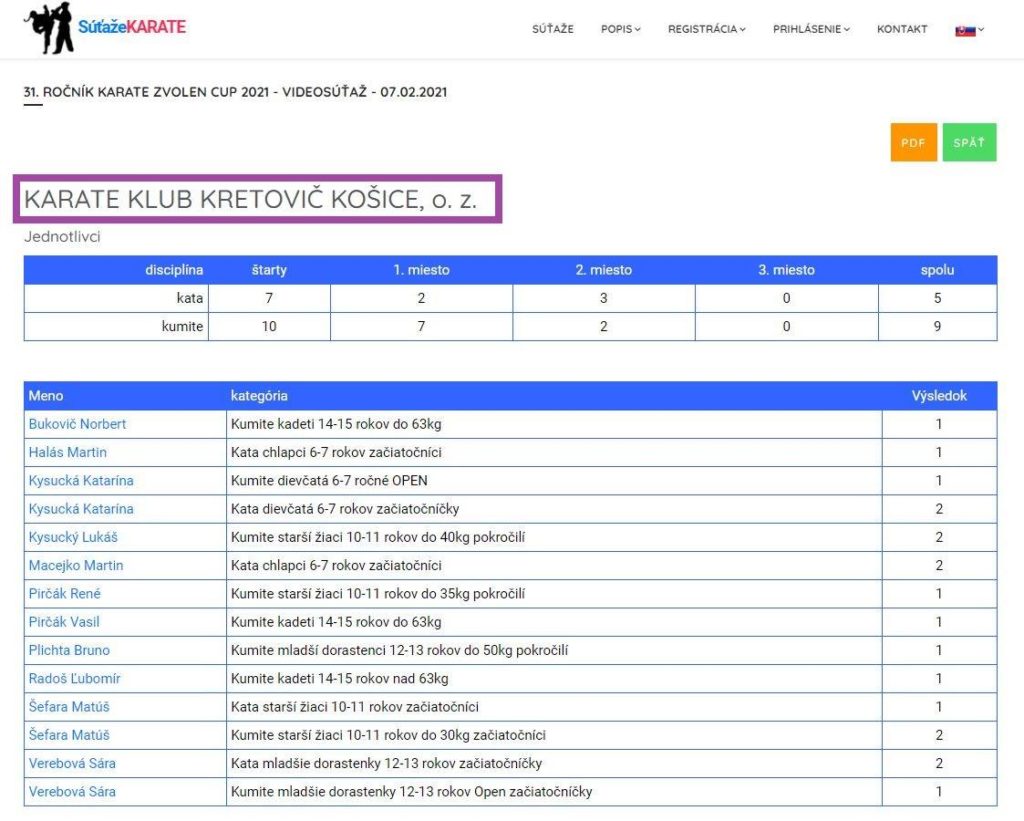The height and width of the screenshot is (821, 1024).
Task: Open the SÚŤAŽE menu item
Action: click(x=552, y=29)
